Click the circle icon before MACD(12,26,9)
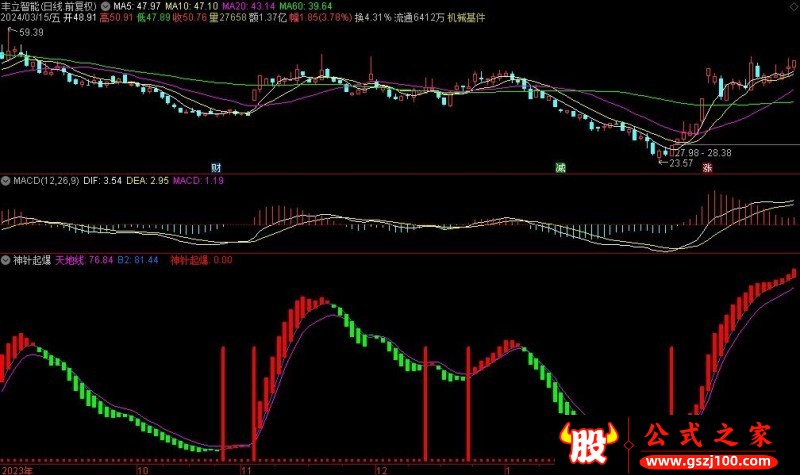This screenshot has height=475, width=800. coord(5,181)
